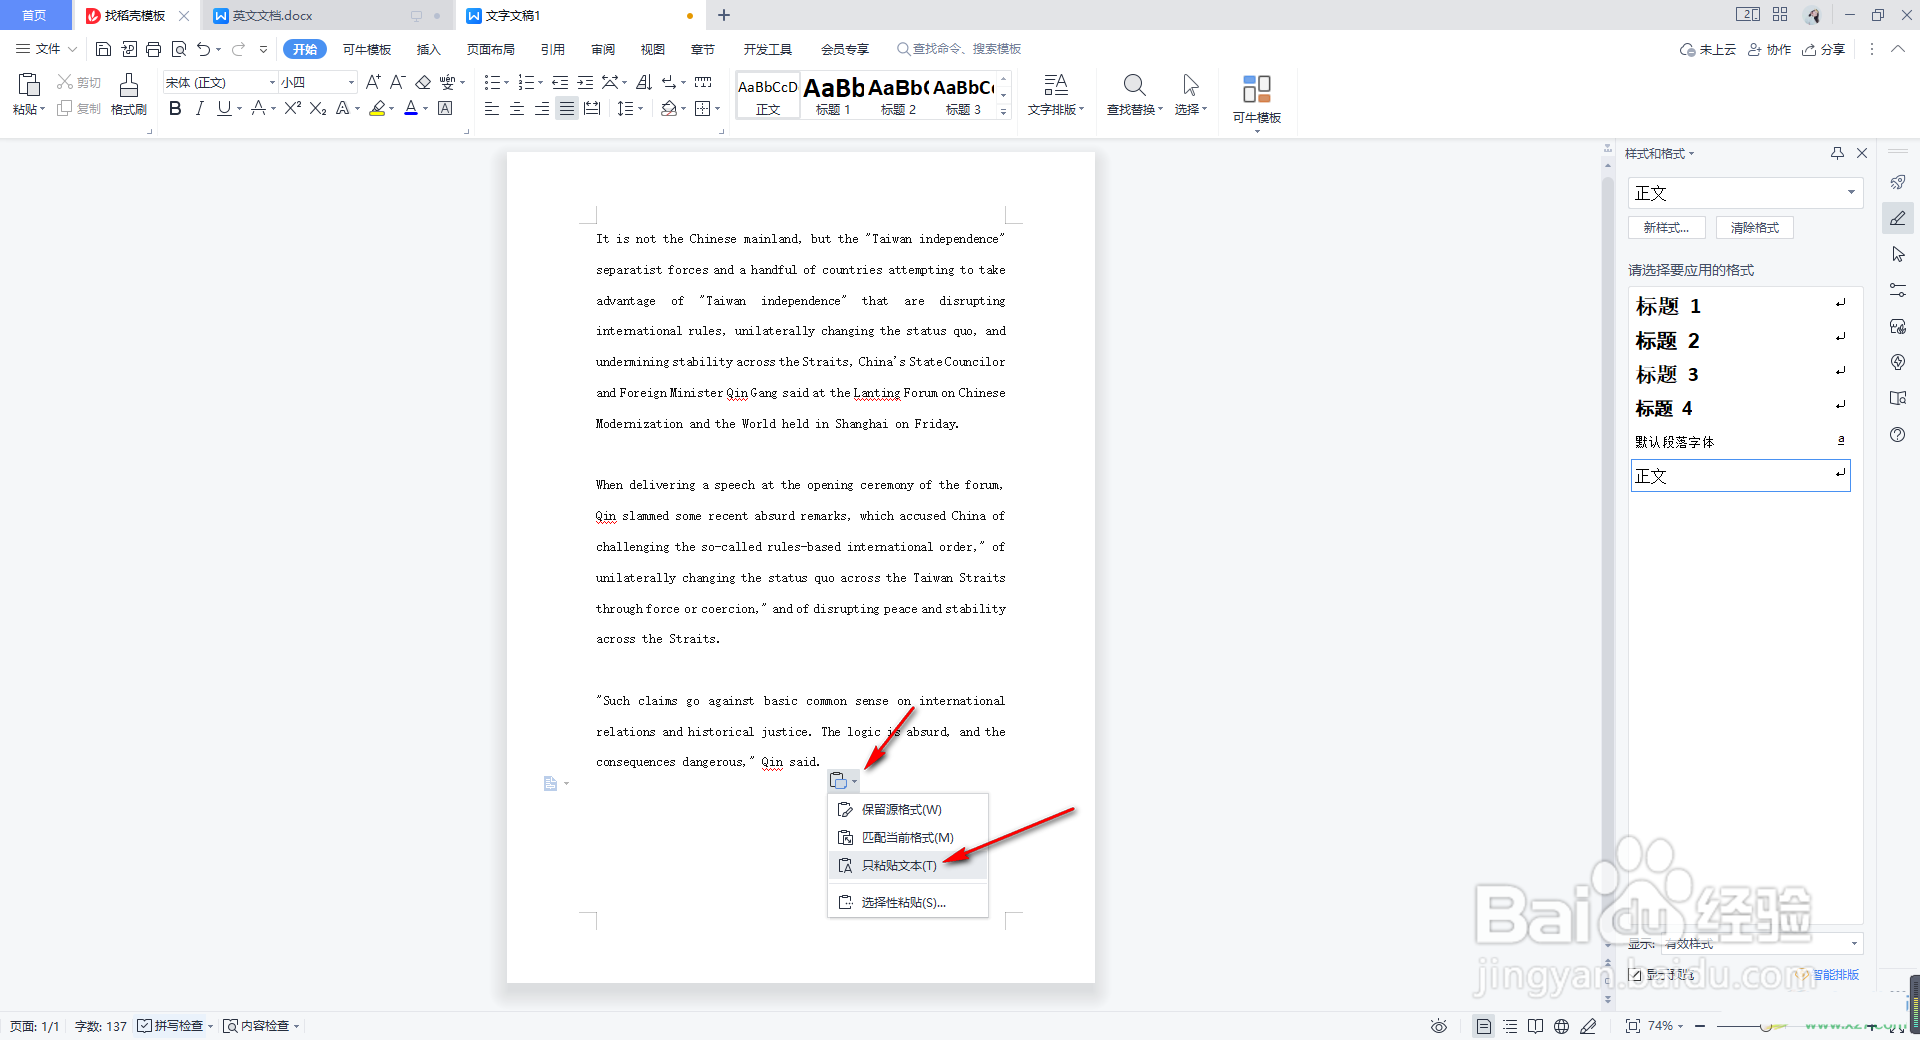Apply yellow text highlight color
Viewport: 1920px width, 1040px height.
click(x=377, y=108)
